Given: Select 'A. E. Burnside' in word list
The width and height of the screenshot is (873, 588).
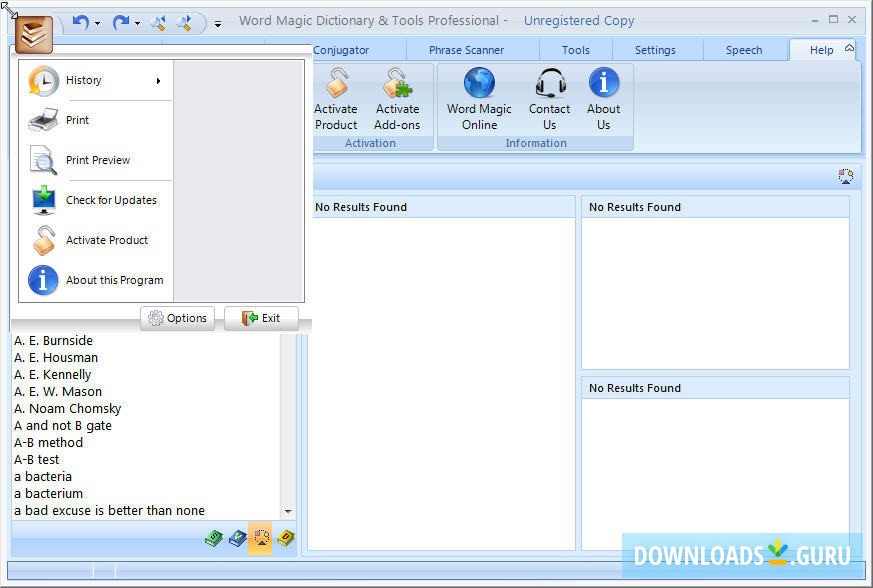Looking at the screenshot, I should [53, 341].
